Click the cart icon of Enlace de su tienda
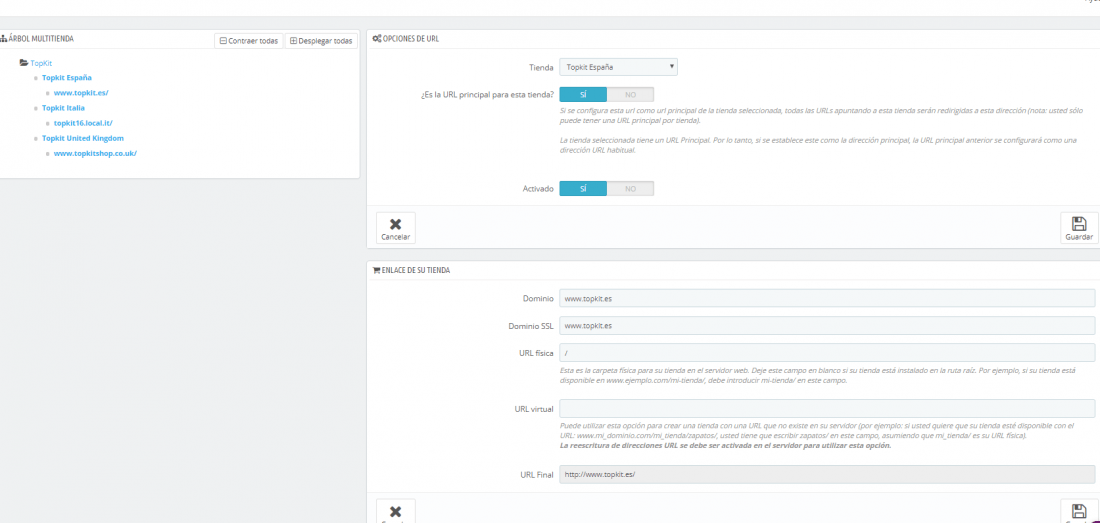This screenshot has width=1100, height=523. [376, 270]
